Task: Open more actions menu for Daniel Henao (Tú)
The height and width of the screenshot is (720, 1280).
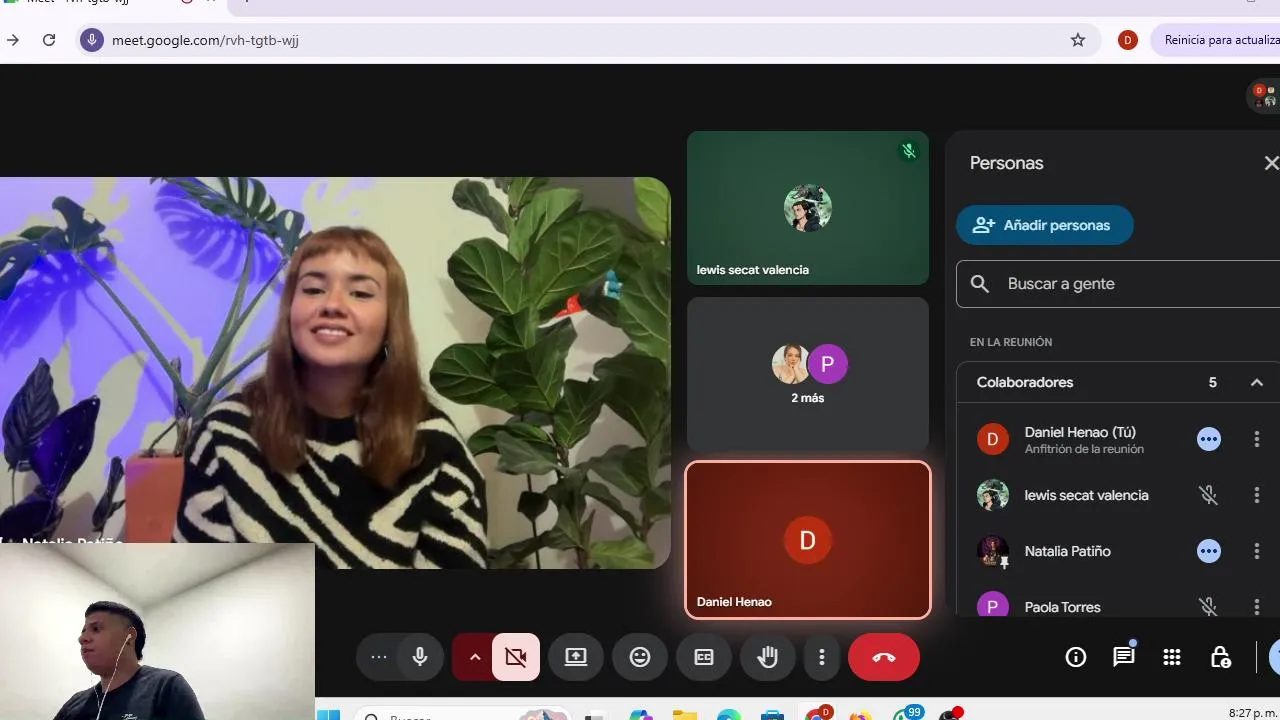Action: [1257, 439]
